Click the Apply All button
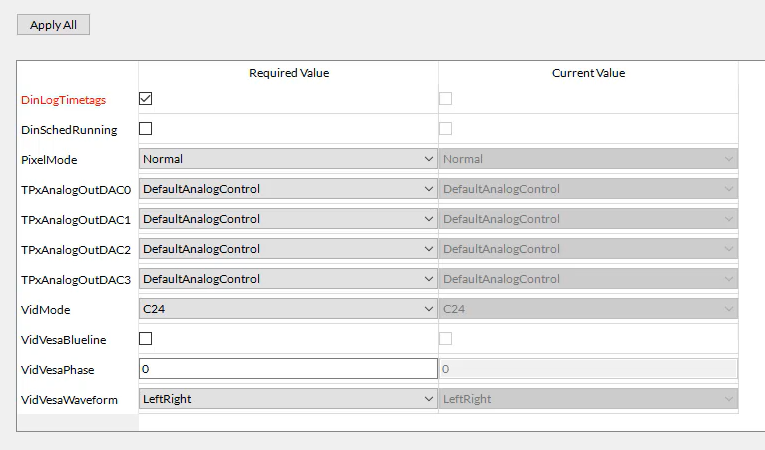765x450 pixels. click(x=53, y=25)
